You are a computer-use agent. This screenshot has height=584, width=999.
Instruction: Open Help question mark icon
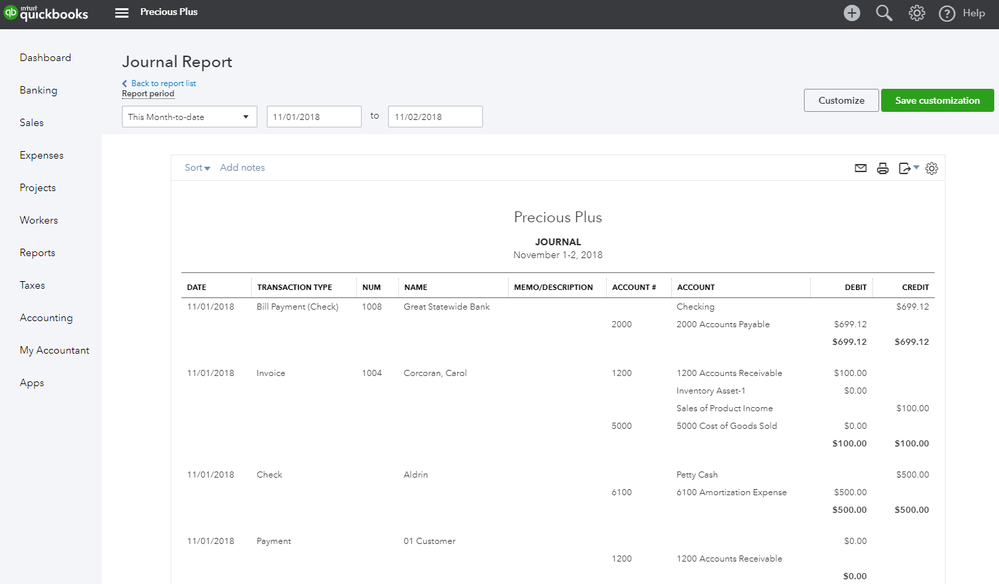(x=947, y=13)
